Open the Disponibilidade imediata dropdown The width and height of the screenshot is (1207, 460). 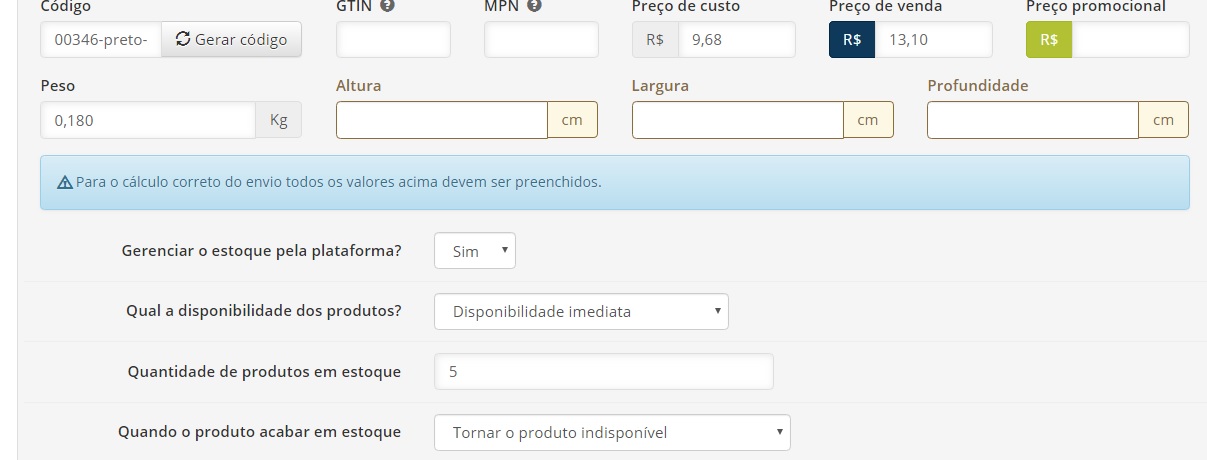tap(581, 311)
